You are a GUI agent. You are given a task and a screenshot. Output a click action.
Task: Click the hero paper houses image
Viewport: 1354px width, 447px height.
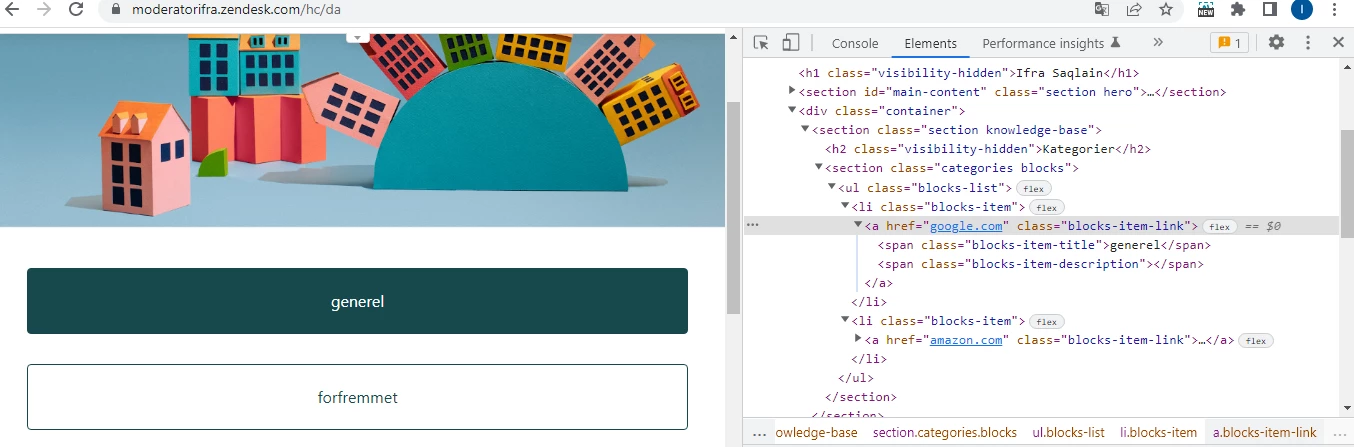pos(362,130)
